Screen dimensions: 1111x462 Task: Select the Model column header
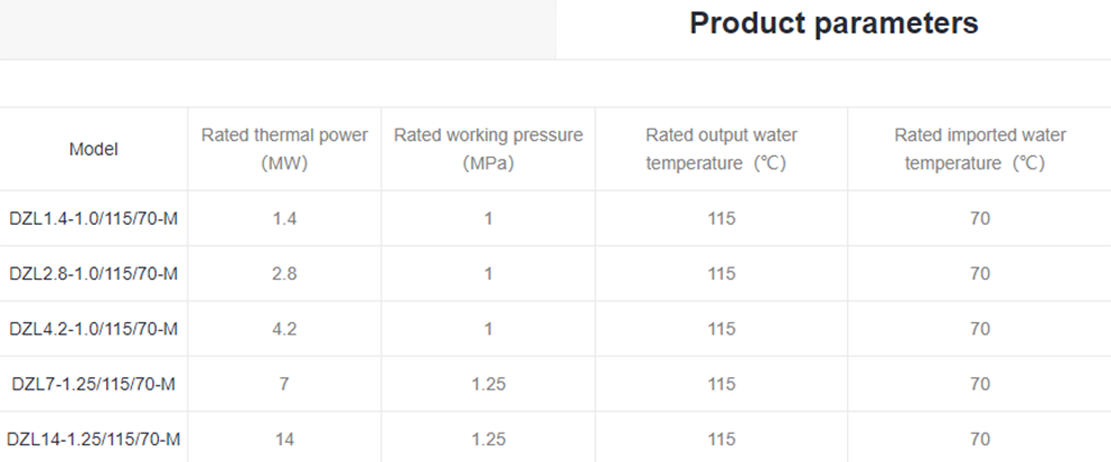[x=94, y=149]
